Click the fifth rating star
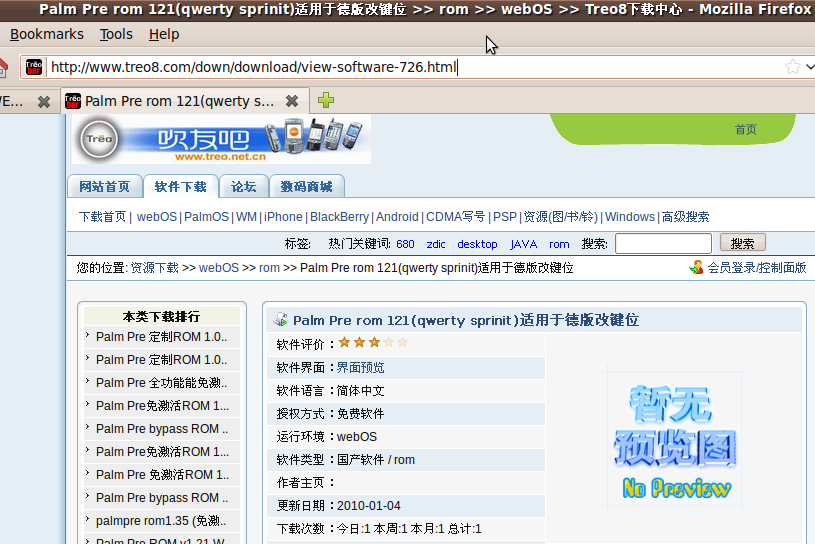This screenshot has width=815, height=544. [402, 342]
